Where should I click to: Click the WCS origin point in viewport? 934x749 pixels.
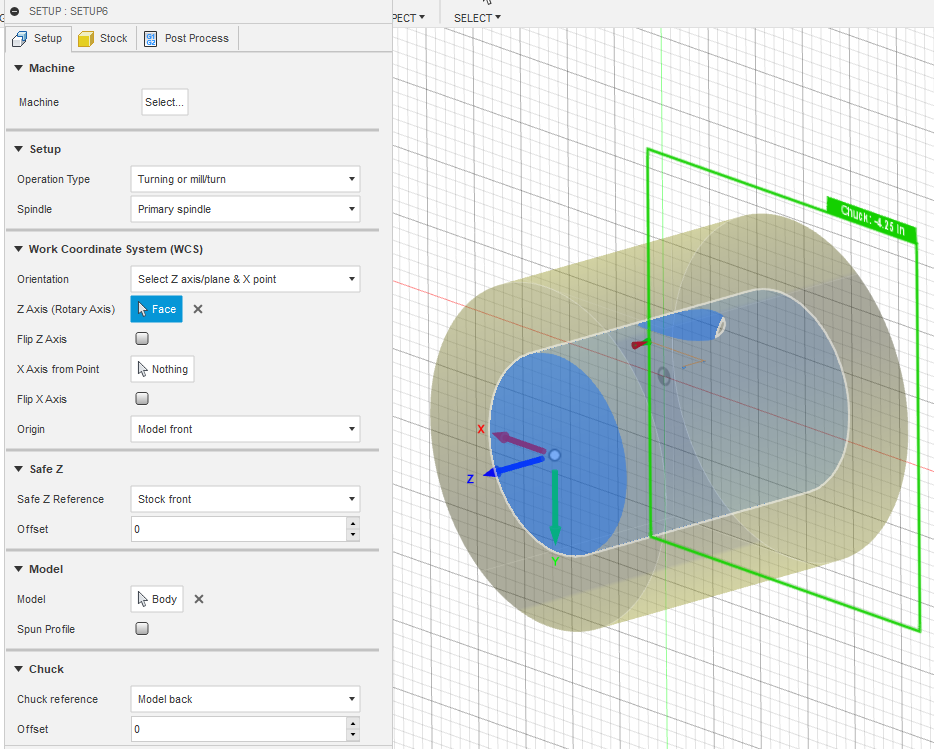click(x=555, y=455)
